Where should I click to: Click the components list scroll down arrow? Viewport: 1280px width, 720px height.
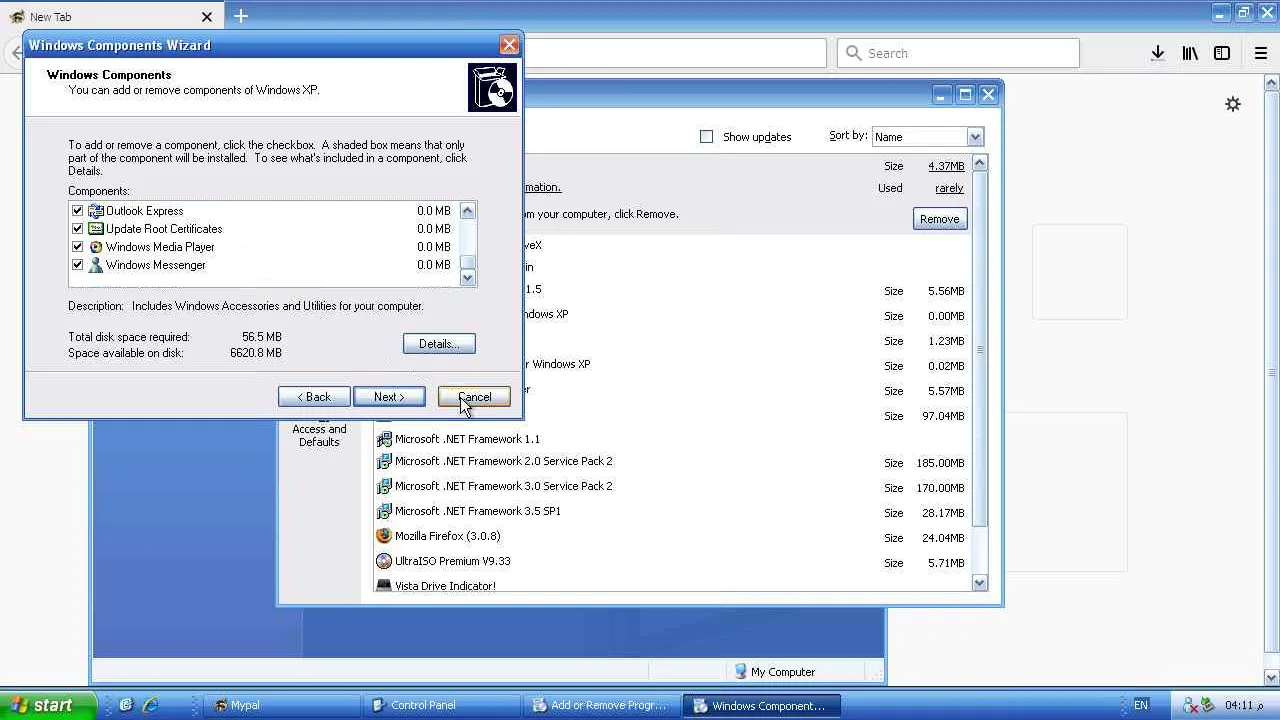click(x=468, y=277)
